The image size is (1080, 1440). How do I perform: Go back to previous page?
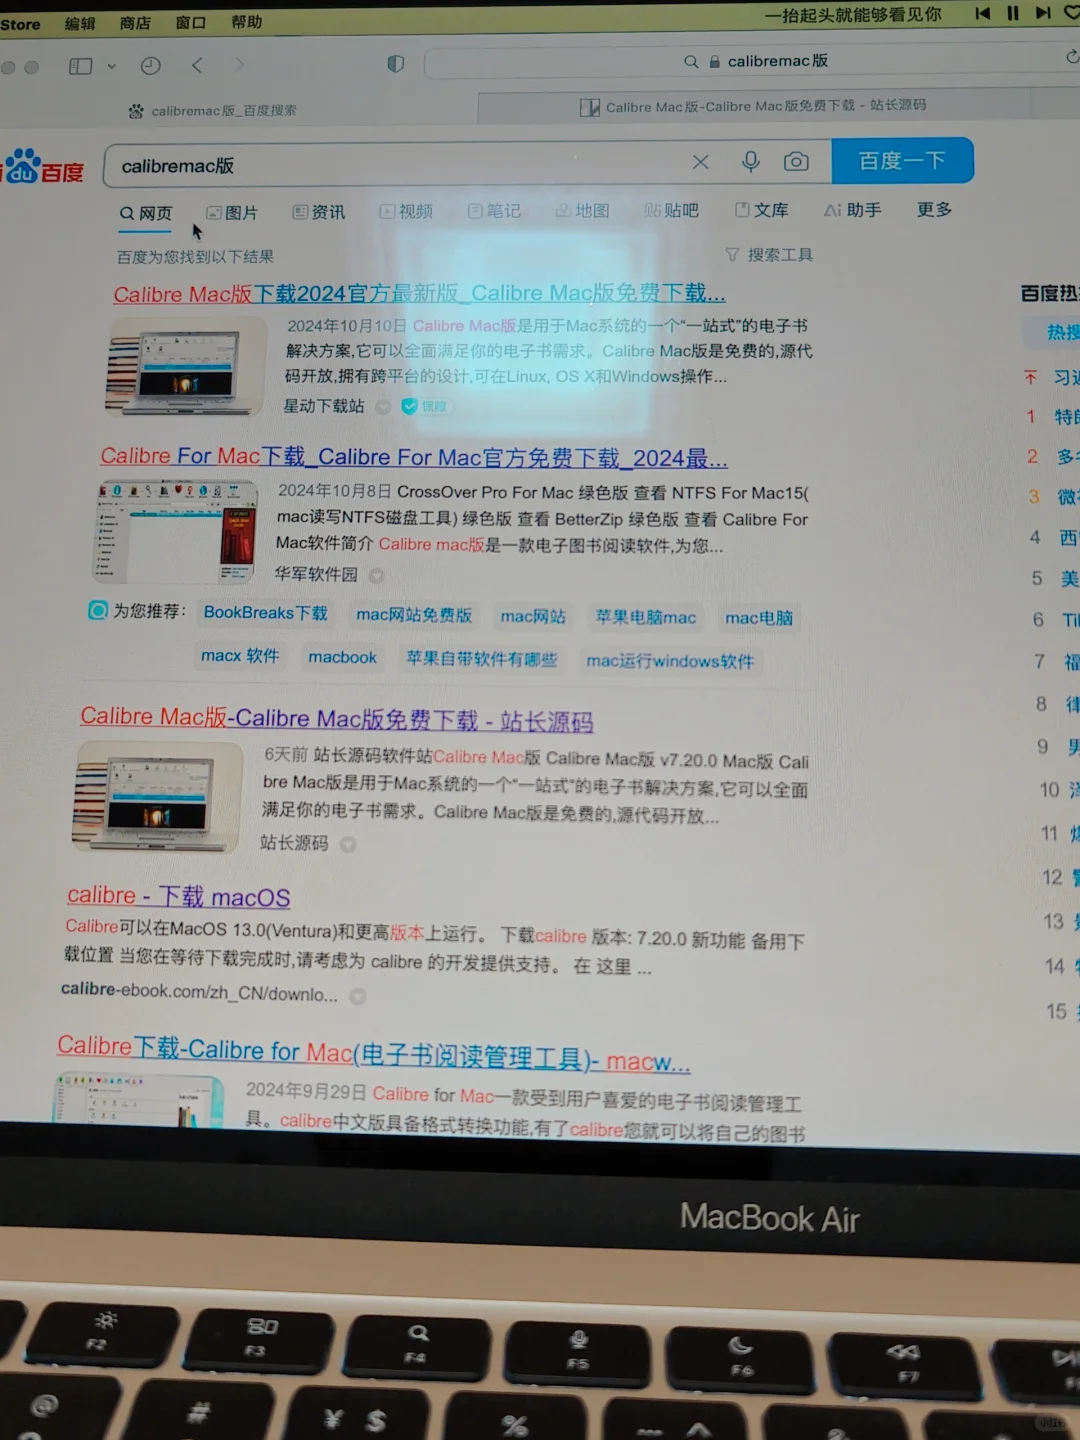[x=197, y=66]
